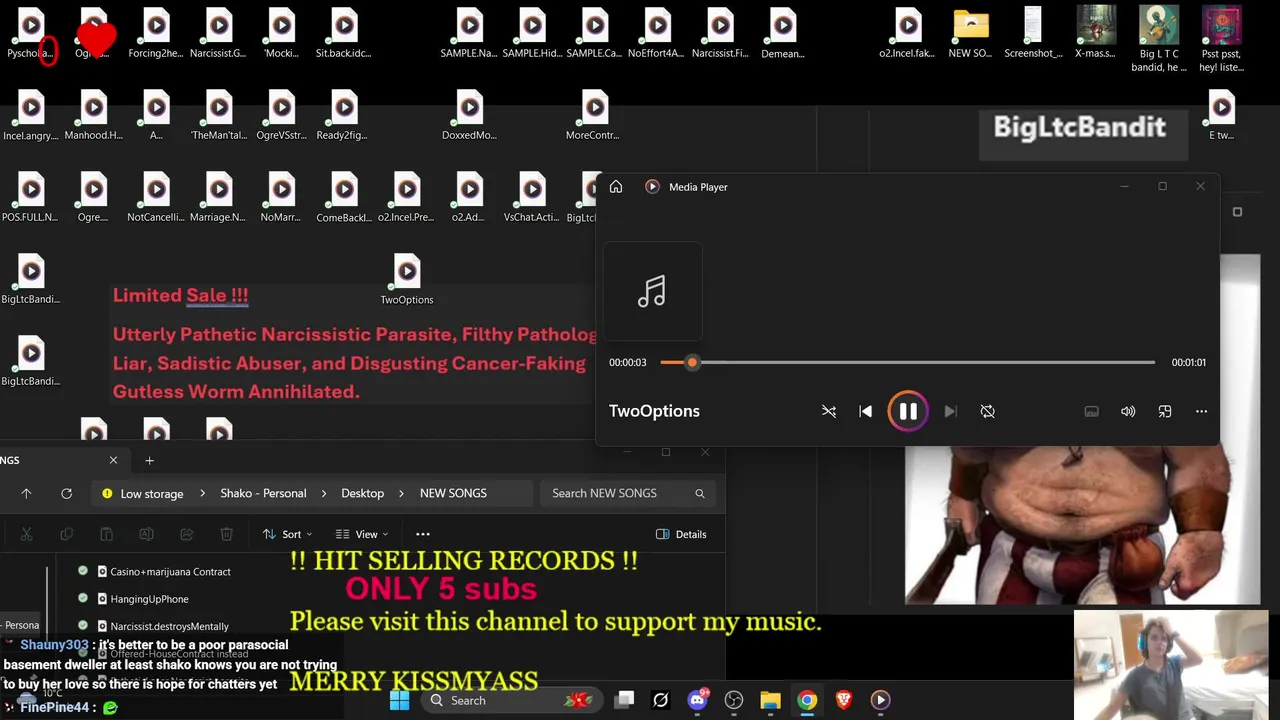This screenshot has width=1280, height=720.
Task: Select the Incel.angry... desktop file
Action: (x=31, y=115)
